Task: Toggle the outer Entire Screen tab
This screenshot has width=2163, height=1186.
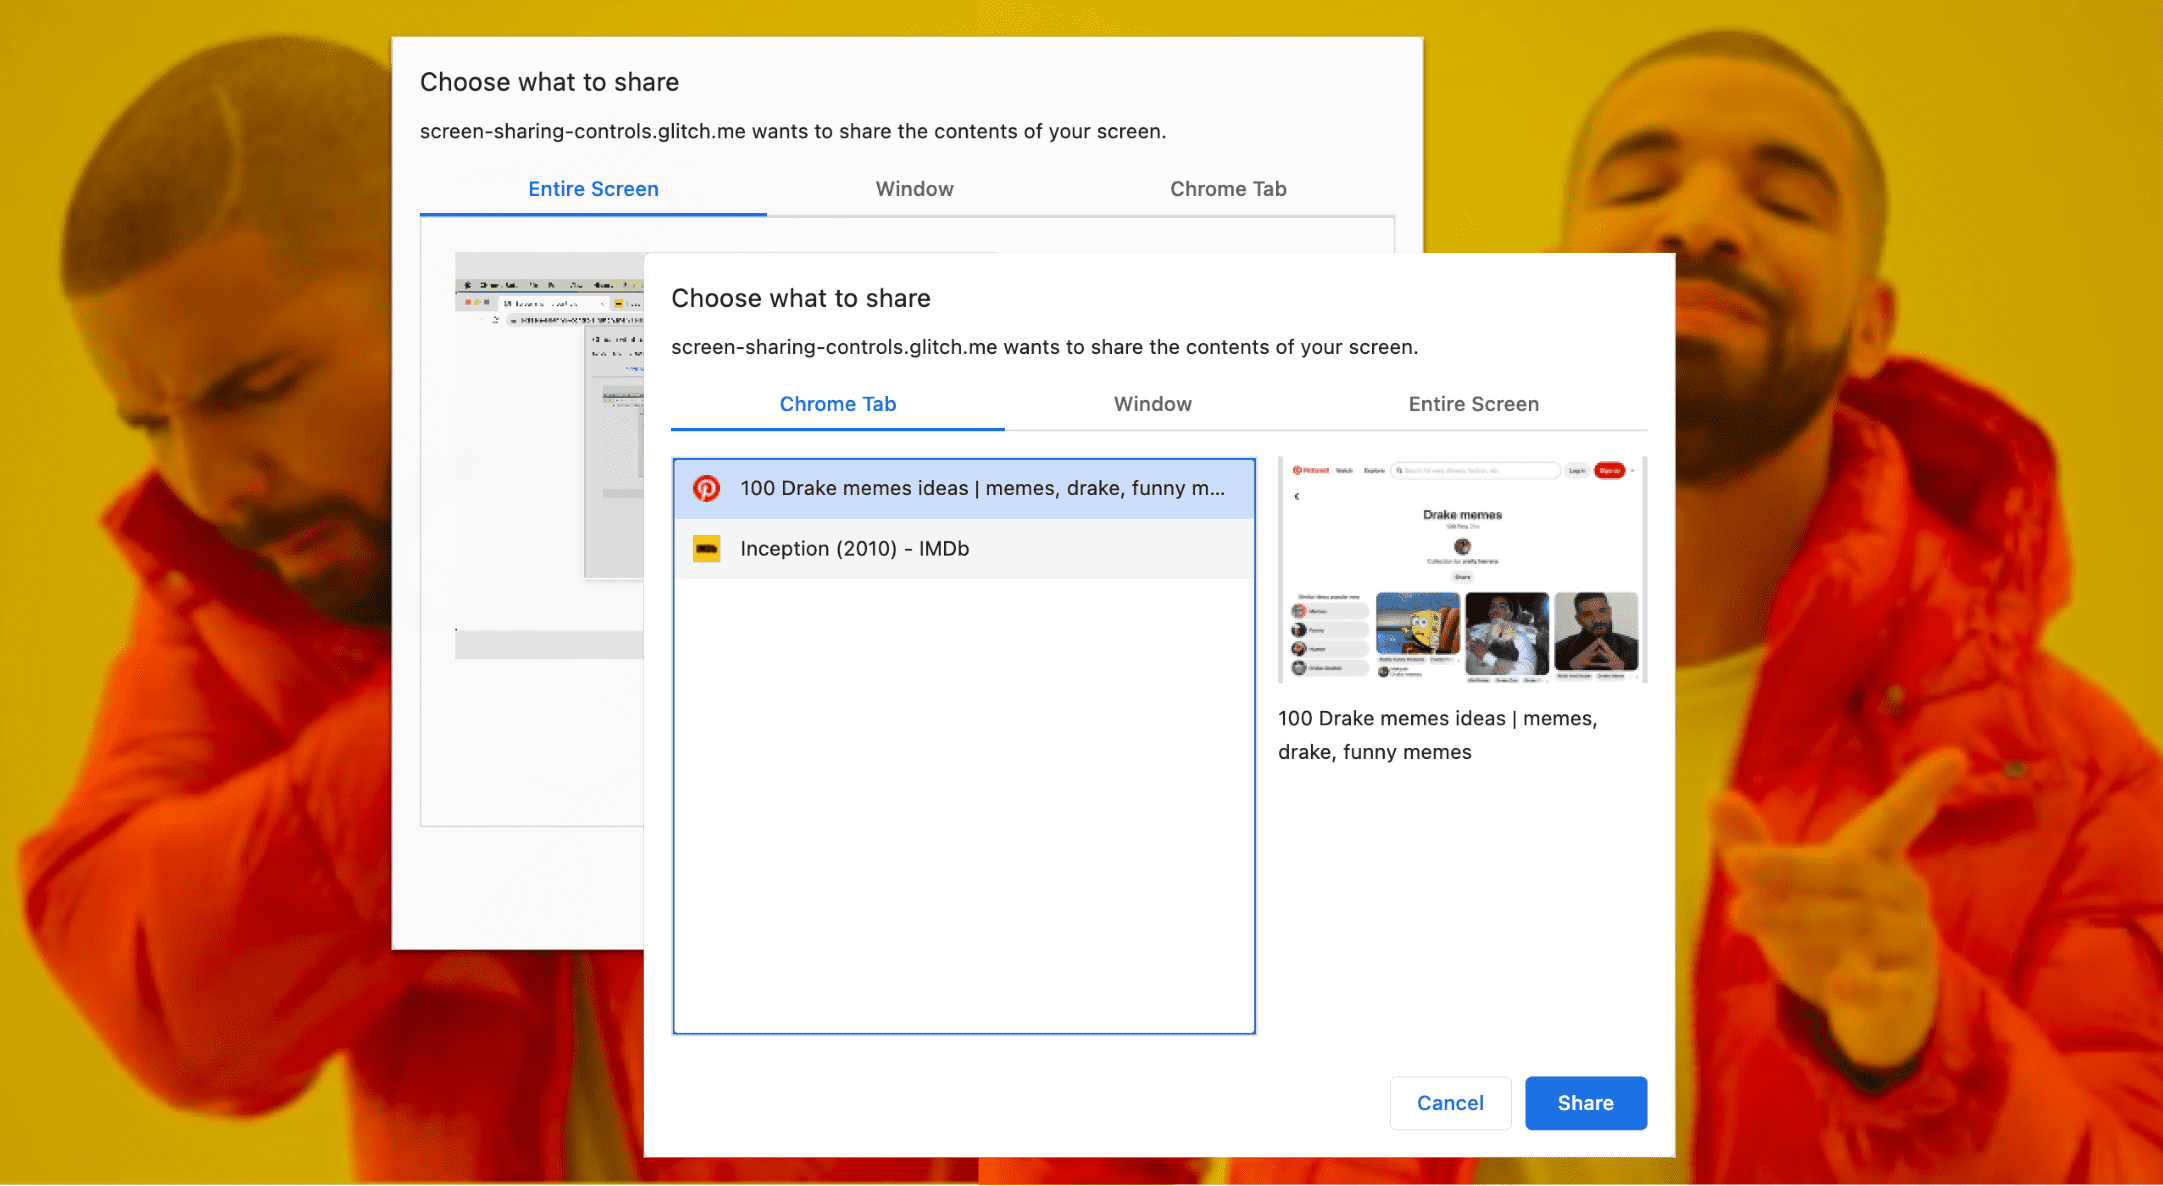Action: [593, 187]
